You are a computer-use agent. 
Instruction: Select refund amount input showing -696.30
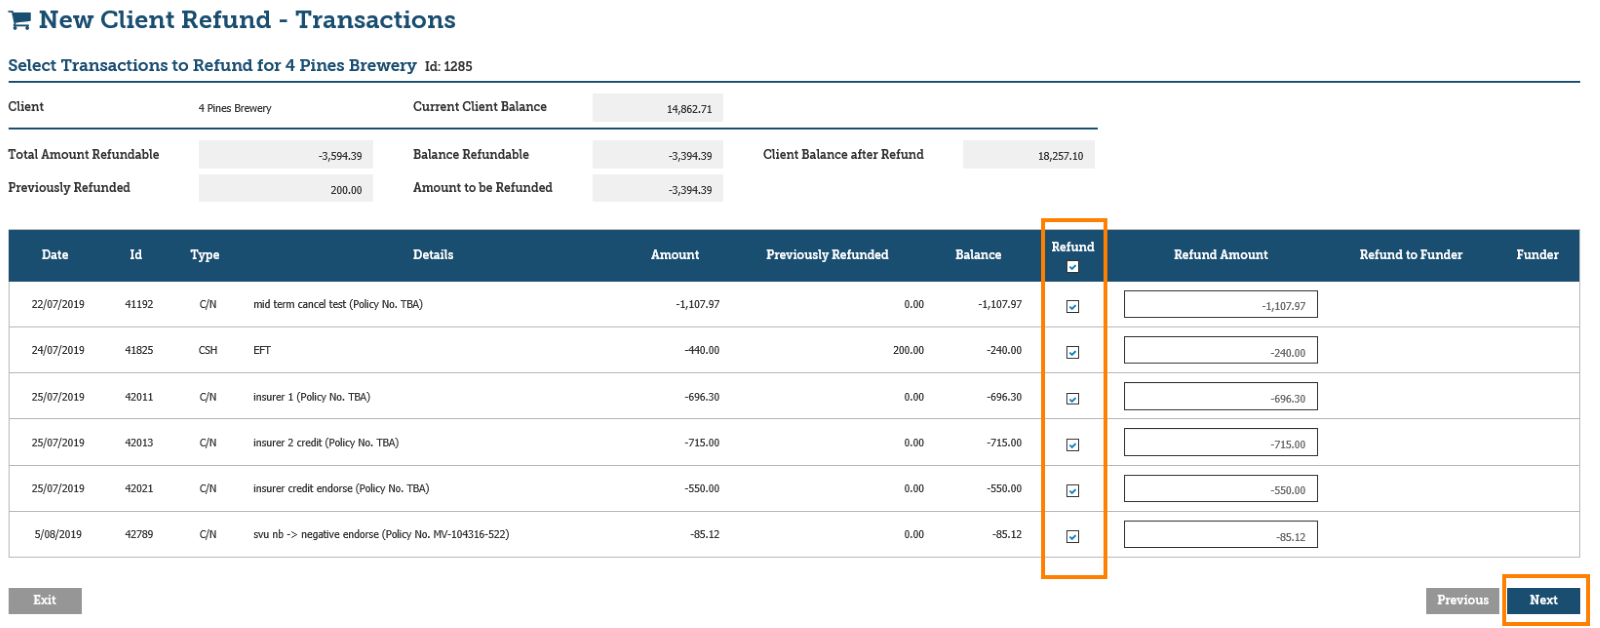click(1220, 397)
